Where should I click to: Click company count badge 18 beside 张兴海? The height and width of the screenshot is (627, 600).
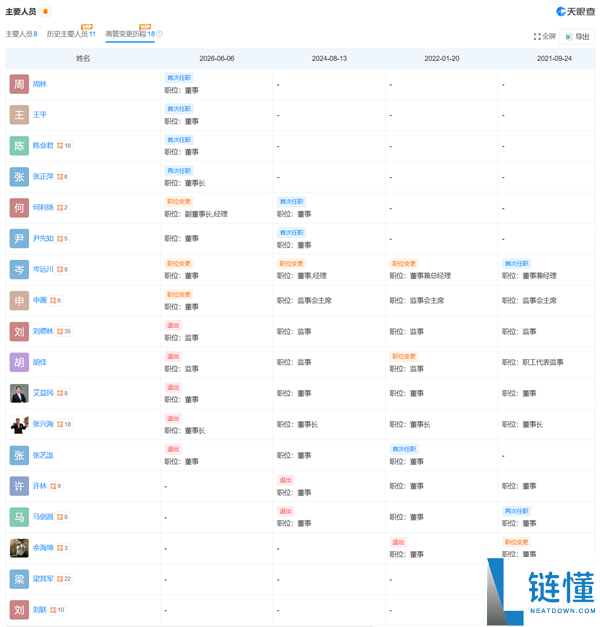64,424
